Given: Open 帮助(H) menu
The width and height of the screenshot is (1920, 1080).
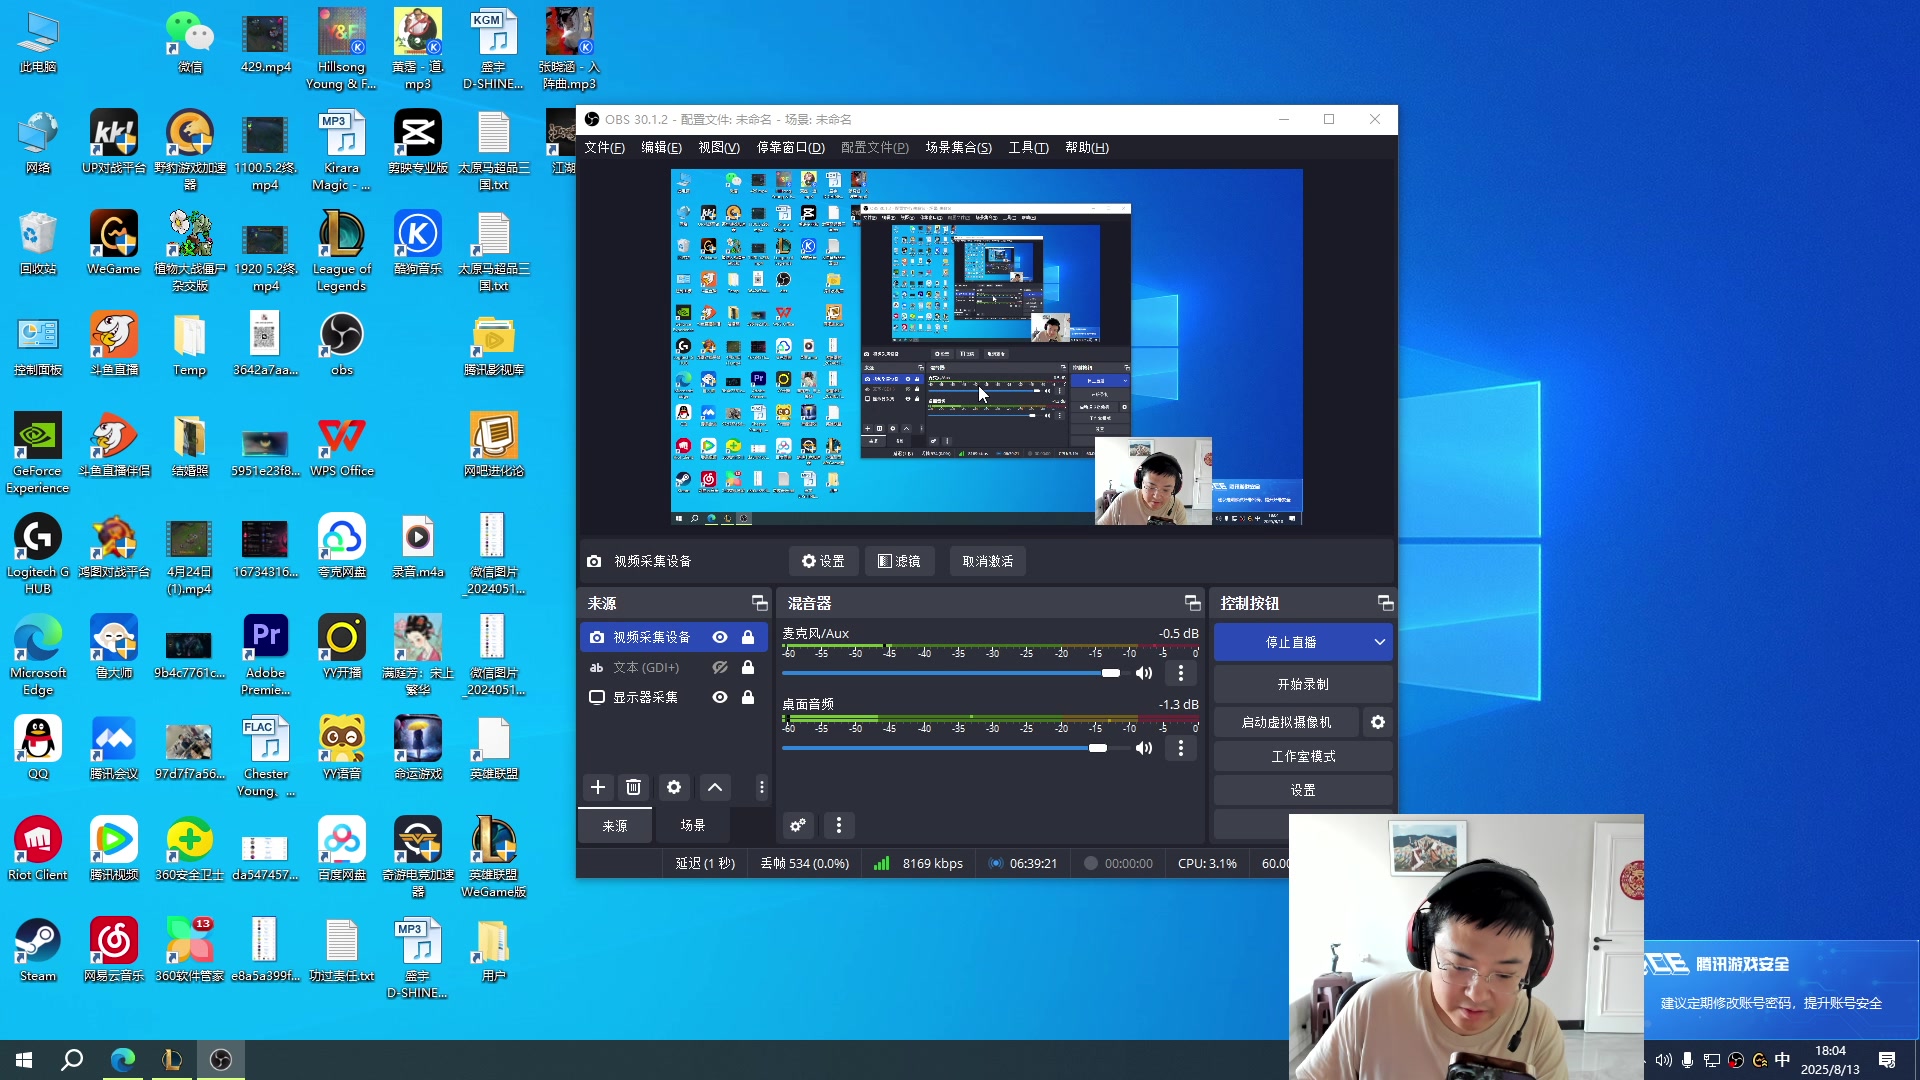Looking at the screenshot, I should pos(1087,147).
